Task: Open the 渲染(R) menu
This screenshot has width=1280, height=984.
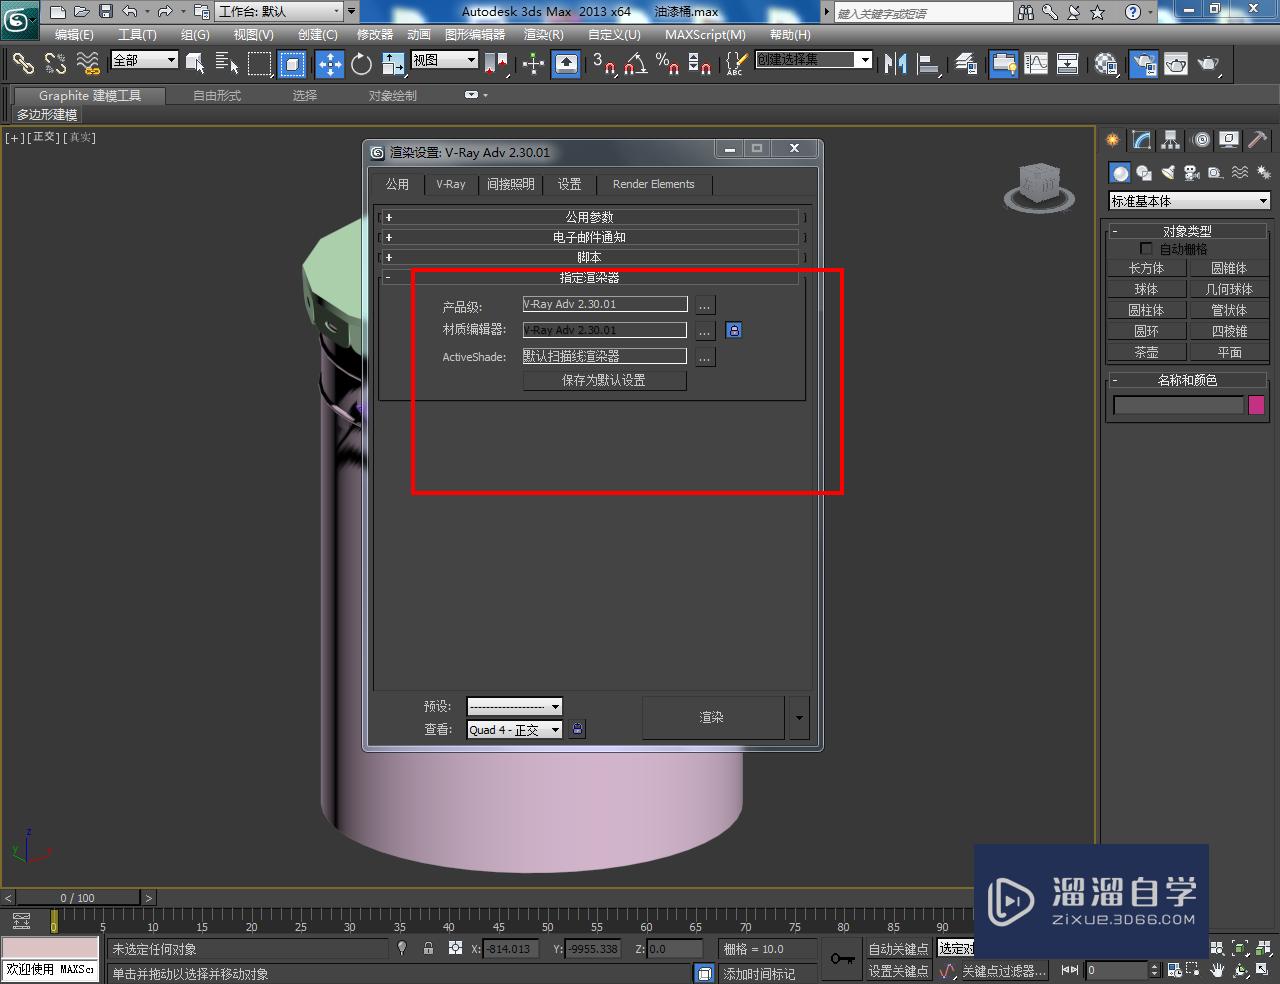Action: [543, 34]
